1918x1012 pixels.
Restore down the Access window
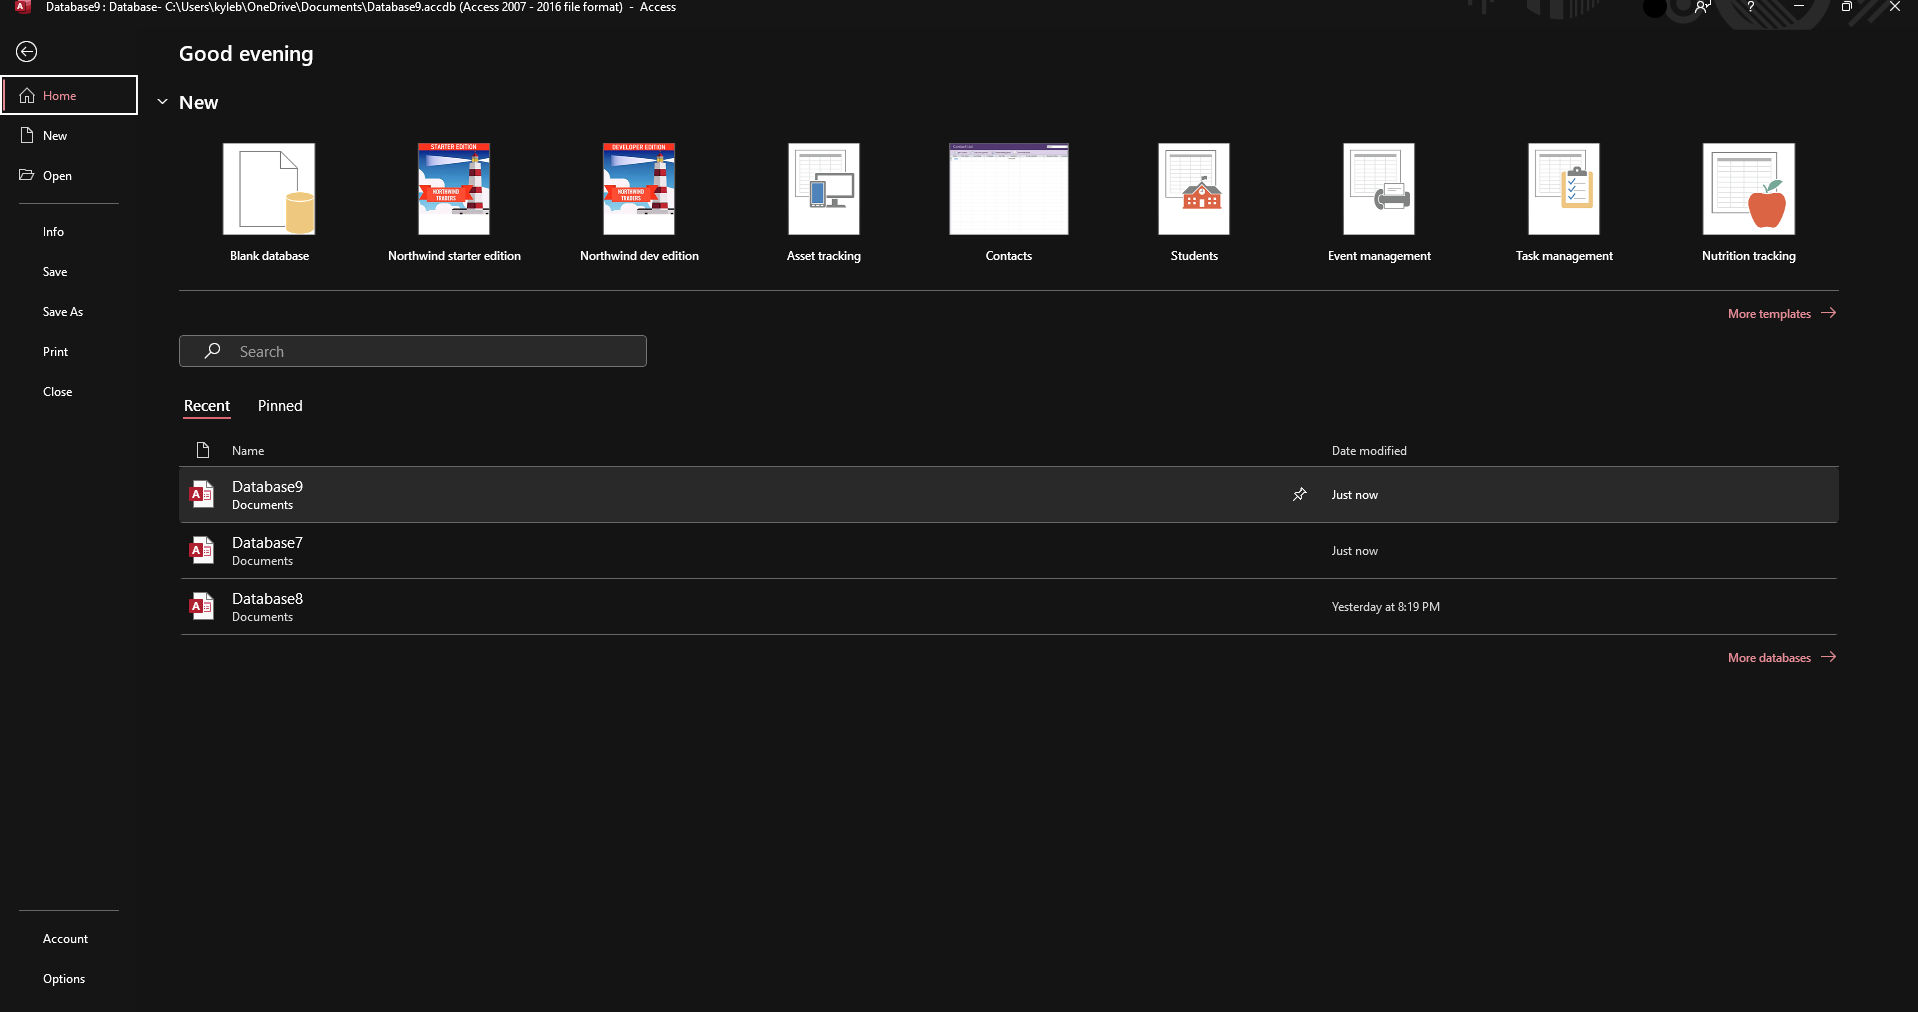tap(1847, 7)
